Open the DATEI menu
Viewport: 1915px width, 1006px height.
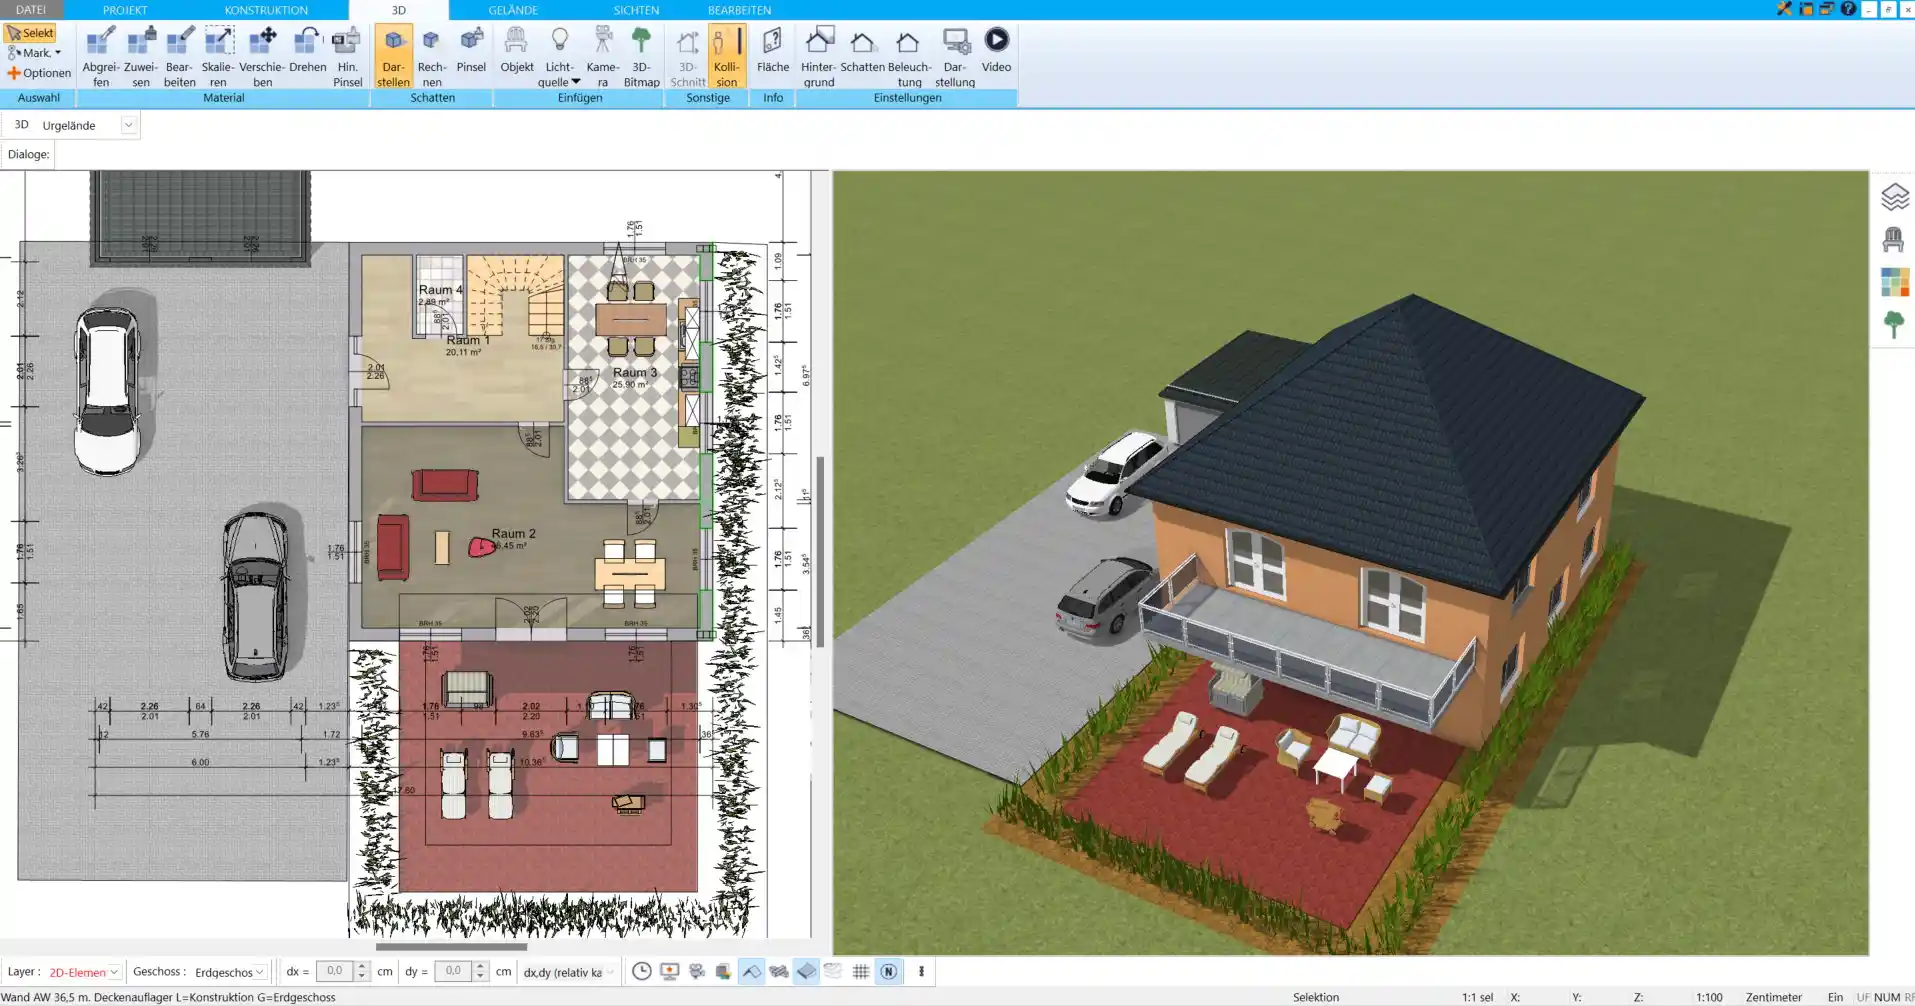click(x=31, y=10)
